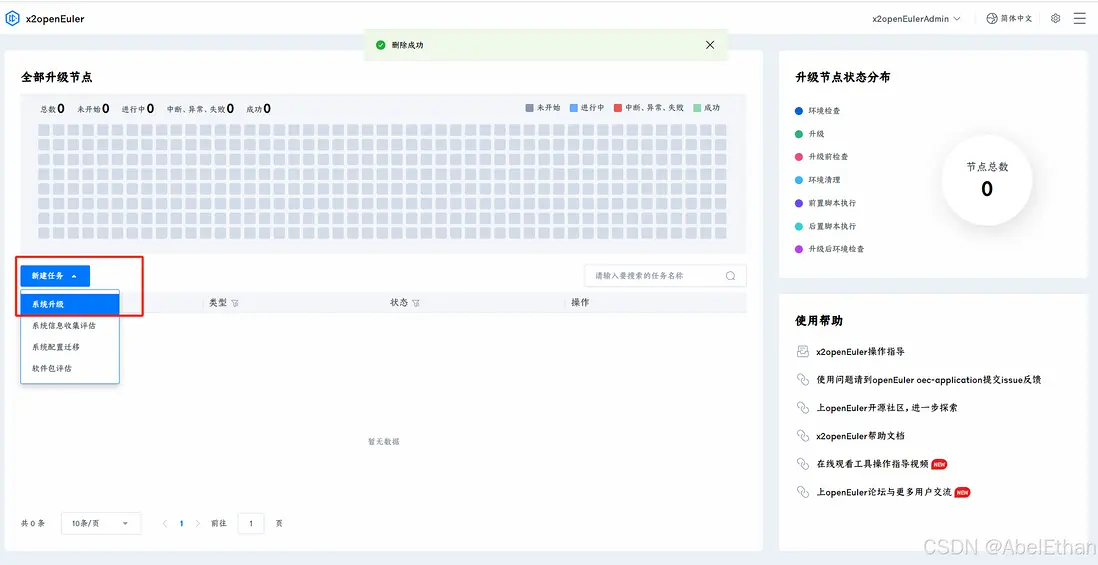Viewport: 1098px width, 565px height.
Task: Toggle 升级 legend item
Action: [809, 134]
